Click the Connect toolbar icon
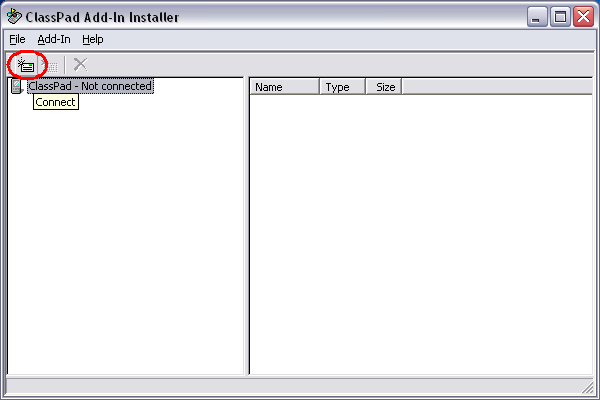600x400 pixels. click(26, 65)
